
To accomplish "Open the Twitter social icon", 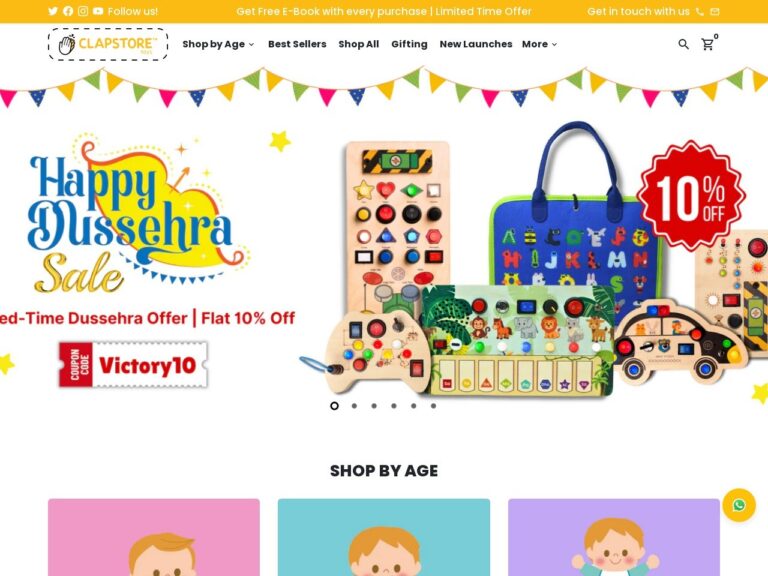I will pyautogui.click(x=53, y=11).
